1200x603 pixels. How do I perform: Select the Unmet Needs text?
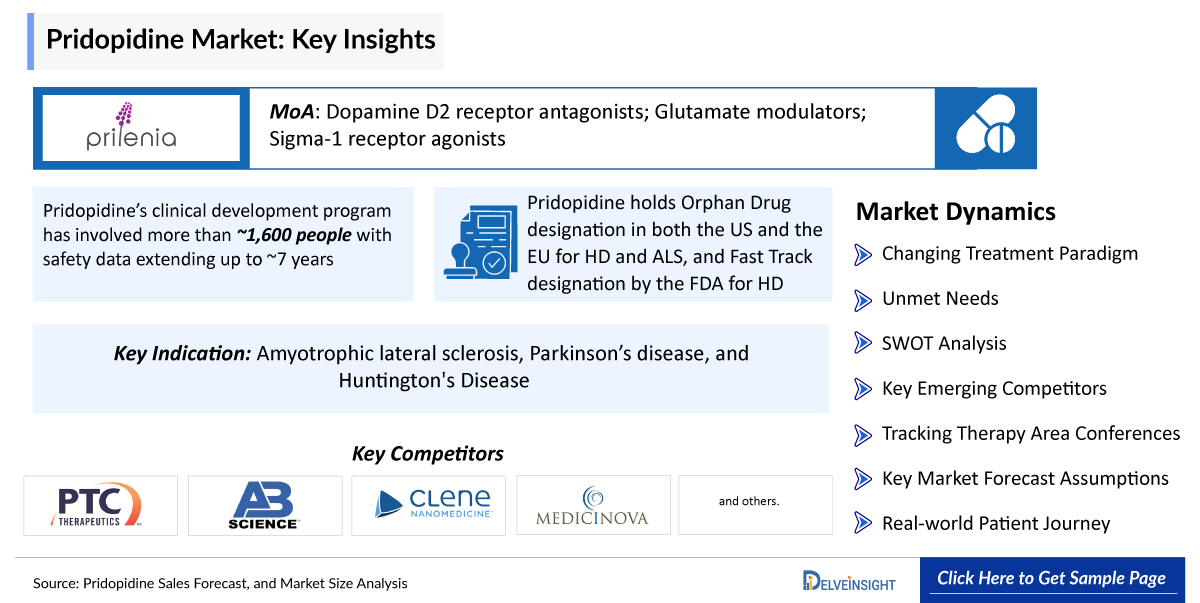[940, 299]
